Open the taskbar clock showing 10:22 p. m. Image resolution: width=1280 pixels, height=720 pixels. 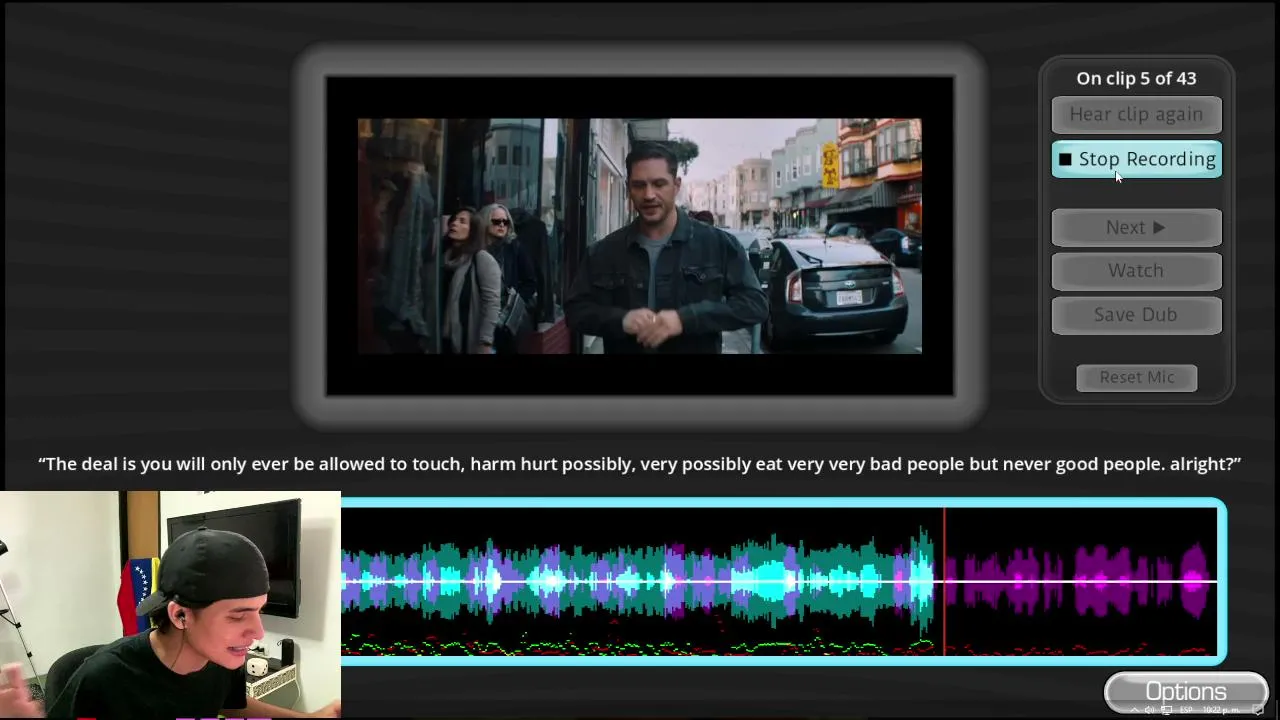(x=1222, y=710)
